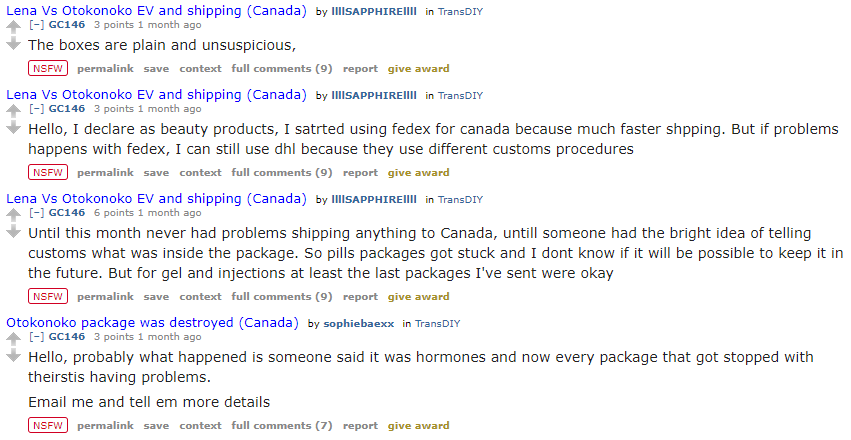Report the comment about pills packages stuck

(x=360, y=297)
